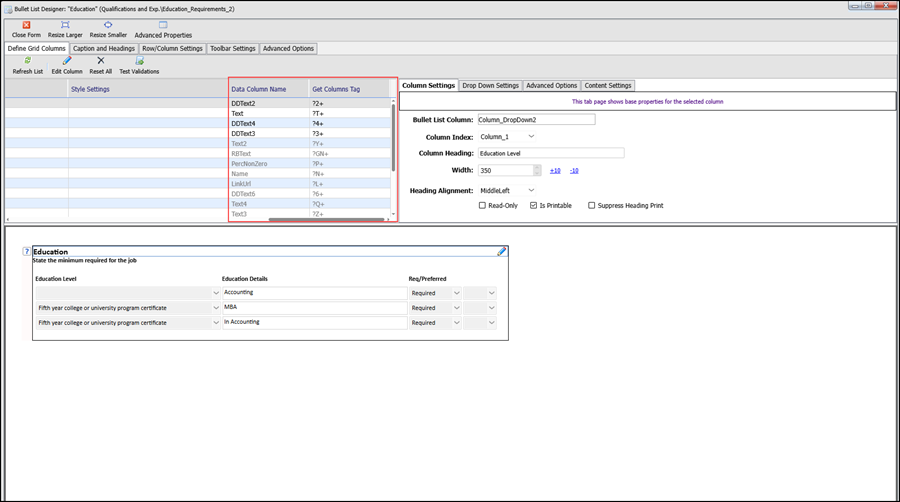Click the Get Columns Tag column header
Screen dimensions: 900x502
coord(349,89)
